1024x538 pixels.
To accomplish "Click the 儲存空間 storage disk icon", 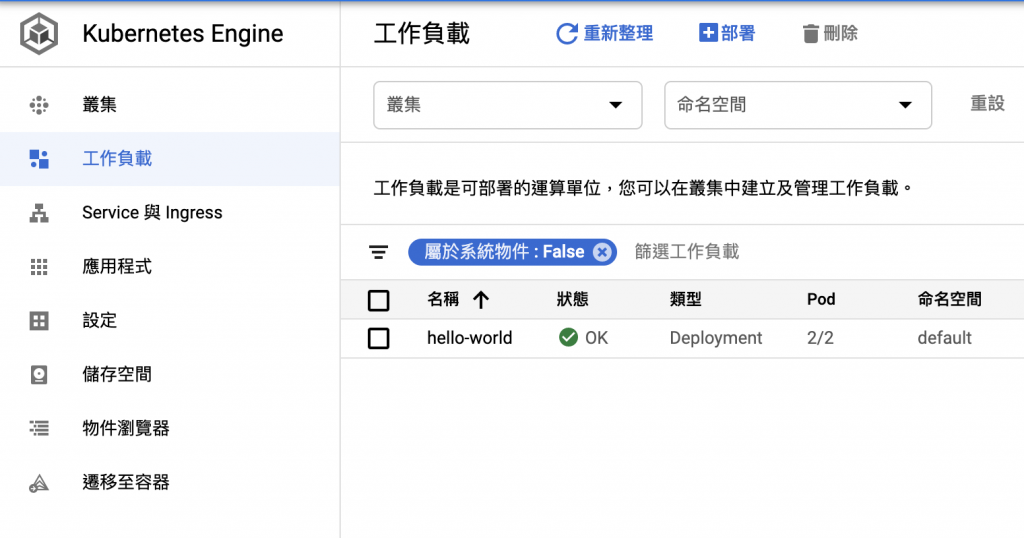I will pyautogui.click(x=39, y=374).
